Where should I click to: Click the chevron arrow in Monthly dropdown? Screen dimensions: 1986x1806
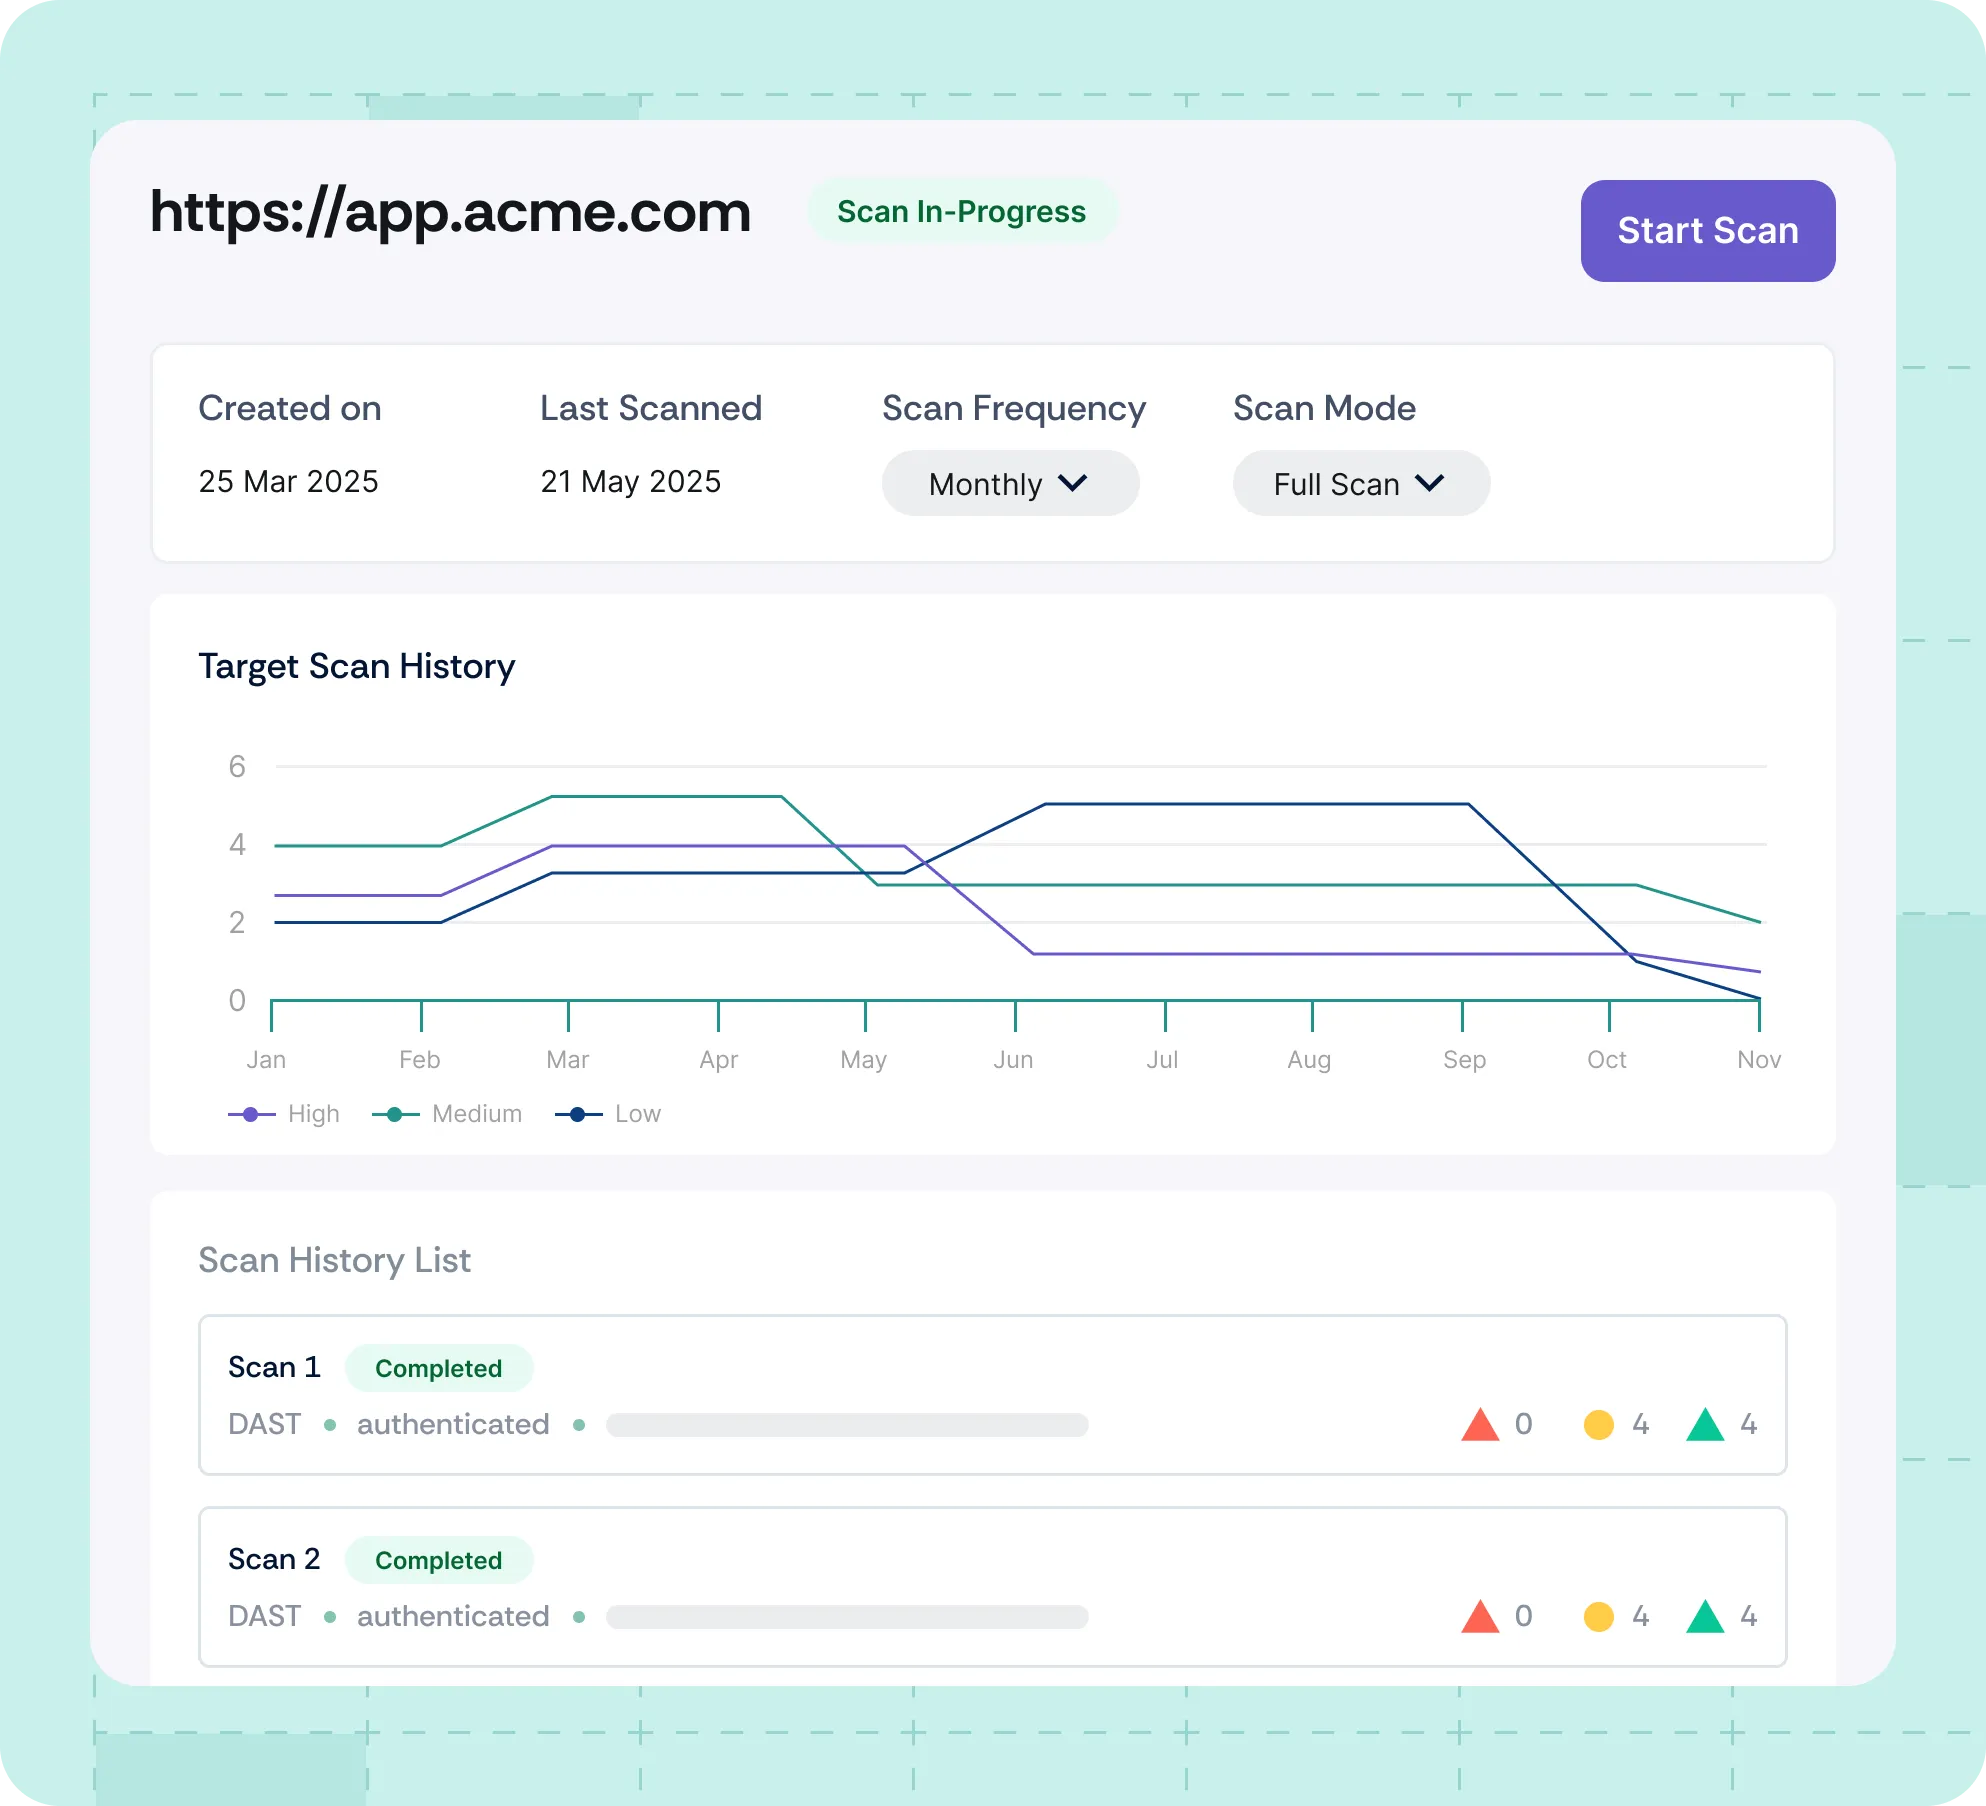point(1073,484)
